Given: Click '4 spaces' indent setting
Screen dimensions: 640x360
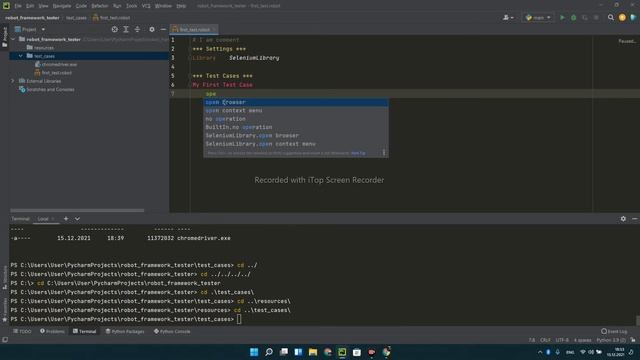Looking at the screenshot, I should click(582, 340).
